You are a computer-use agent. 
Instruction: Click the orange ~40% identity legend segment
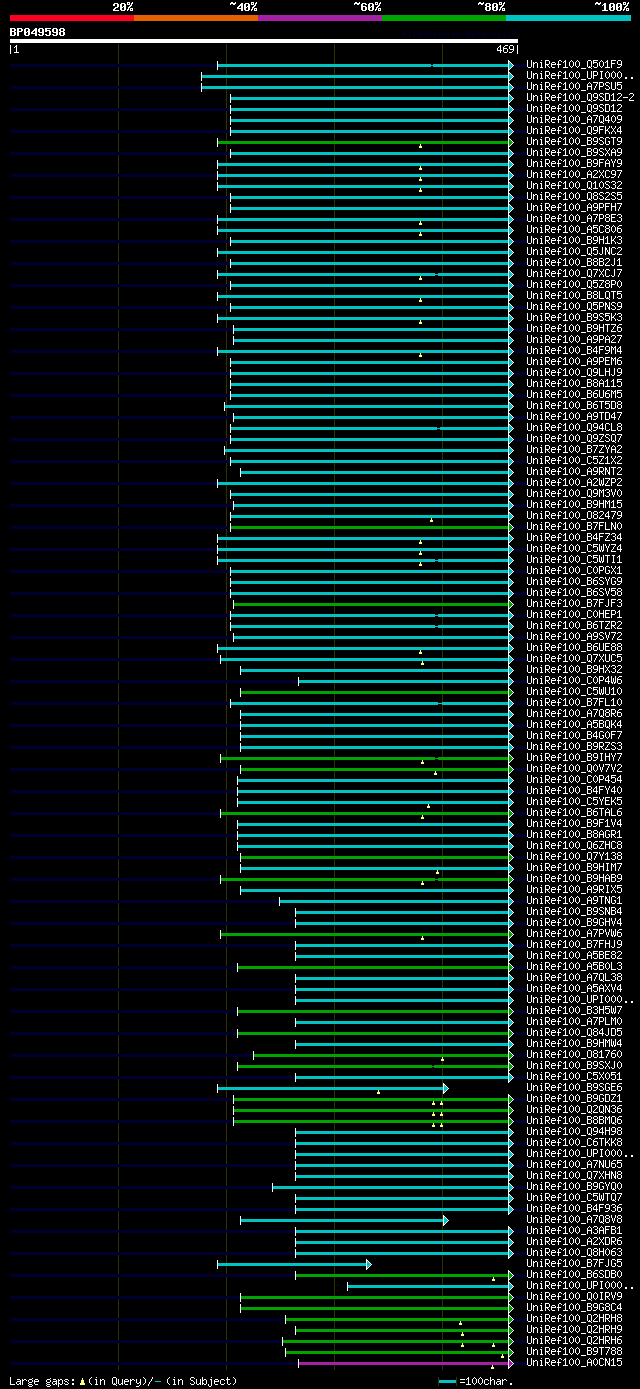(196, 18)
